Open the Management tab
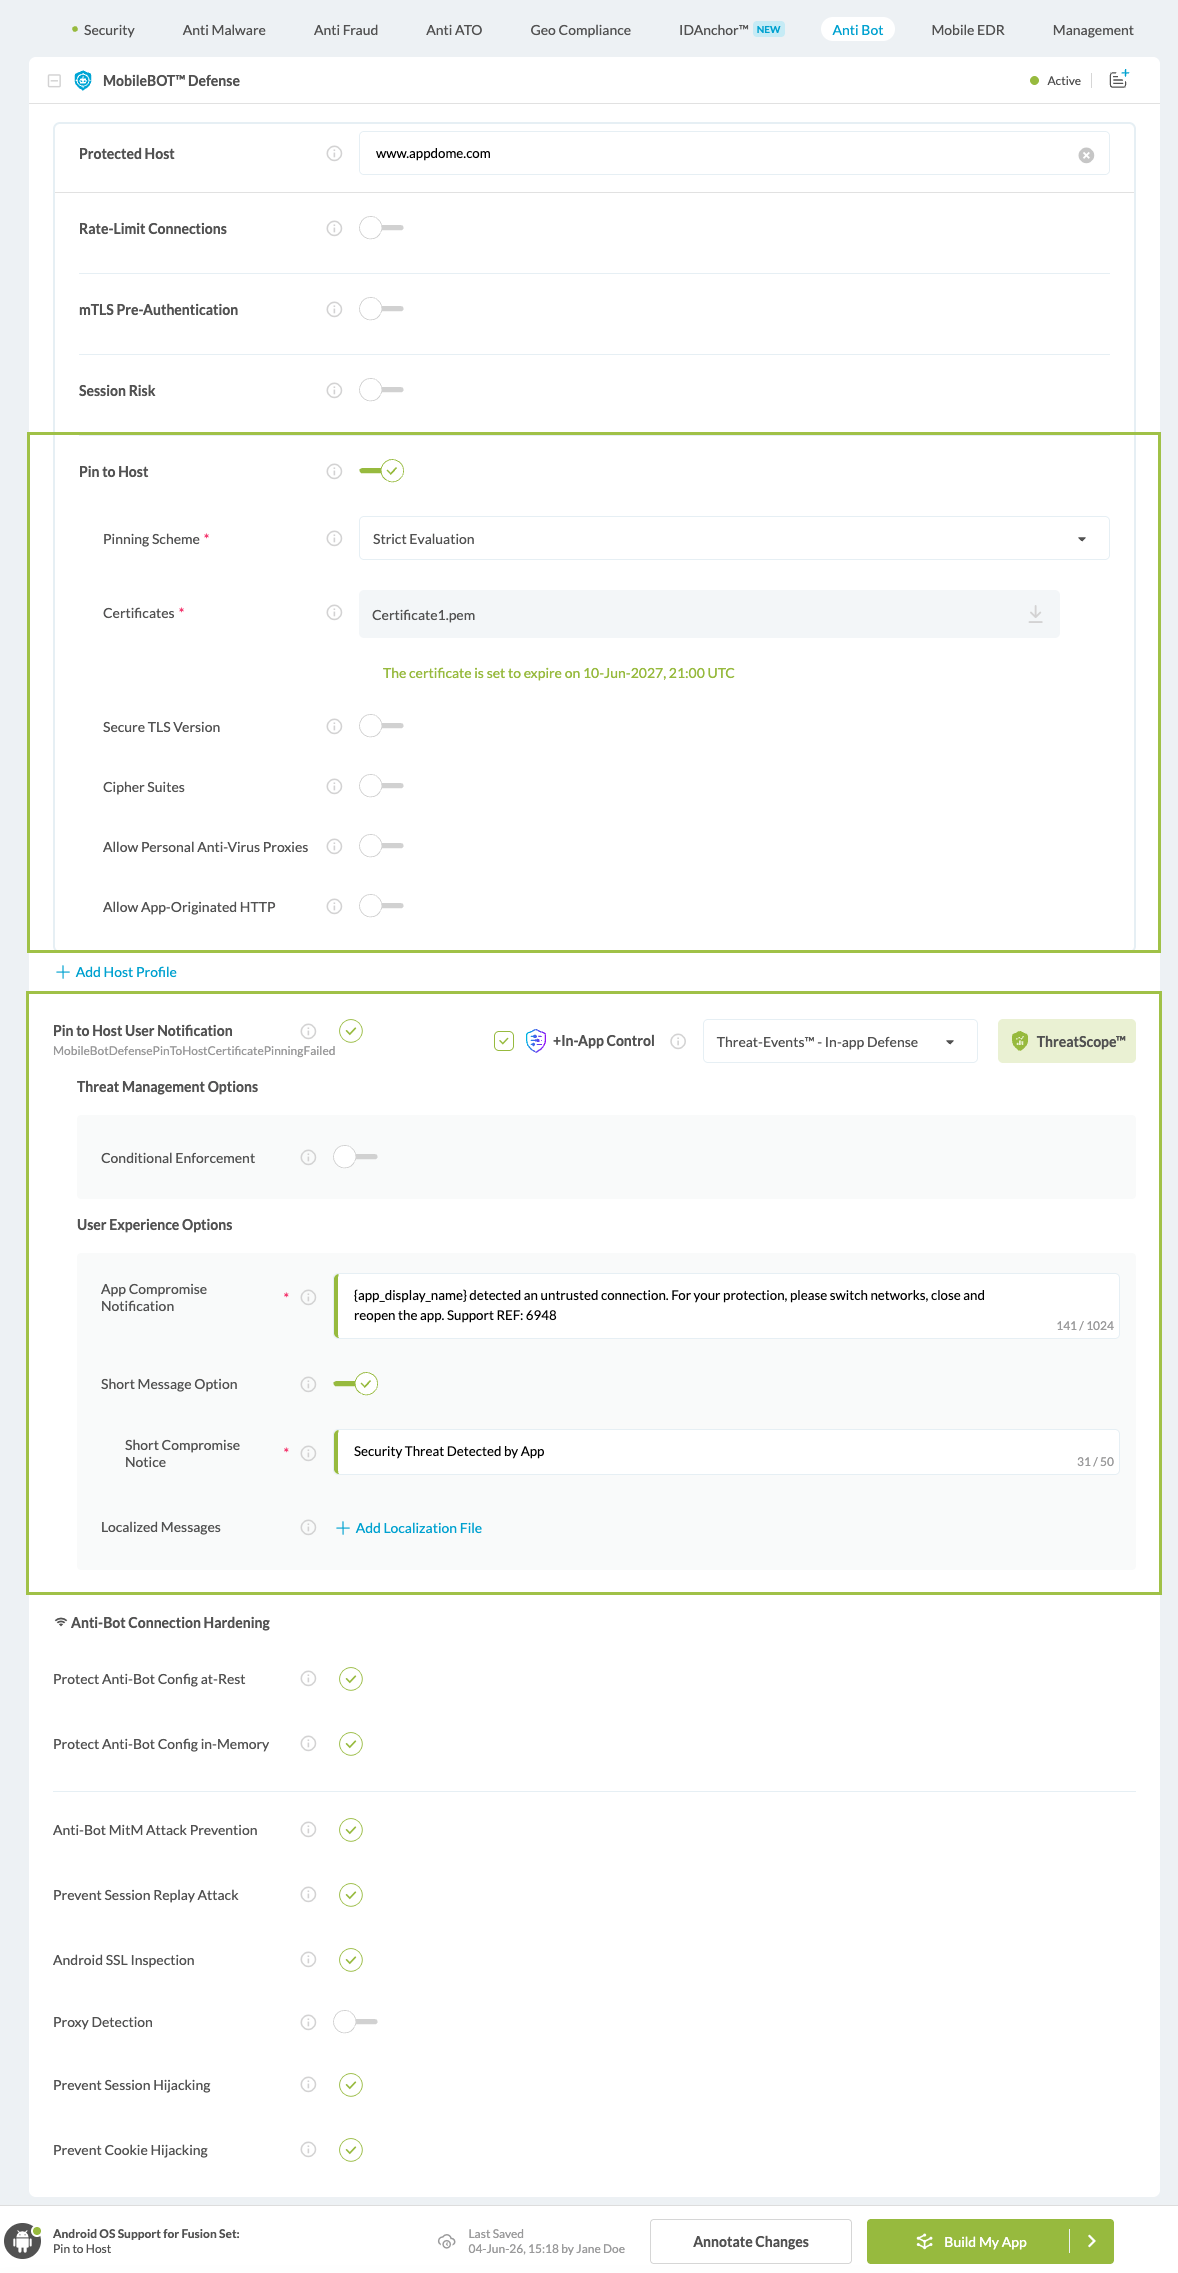This screenshot has height=2273, width=1178. point(1093,30)
